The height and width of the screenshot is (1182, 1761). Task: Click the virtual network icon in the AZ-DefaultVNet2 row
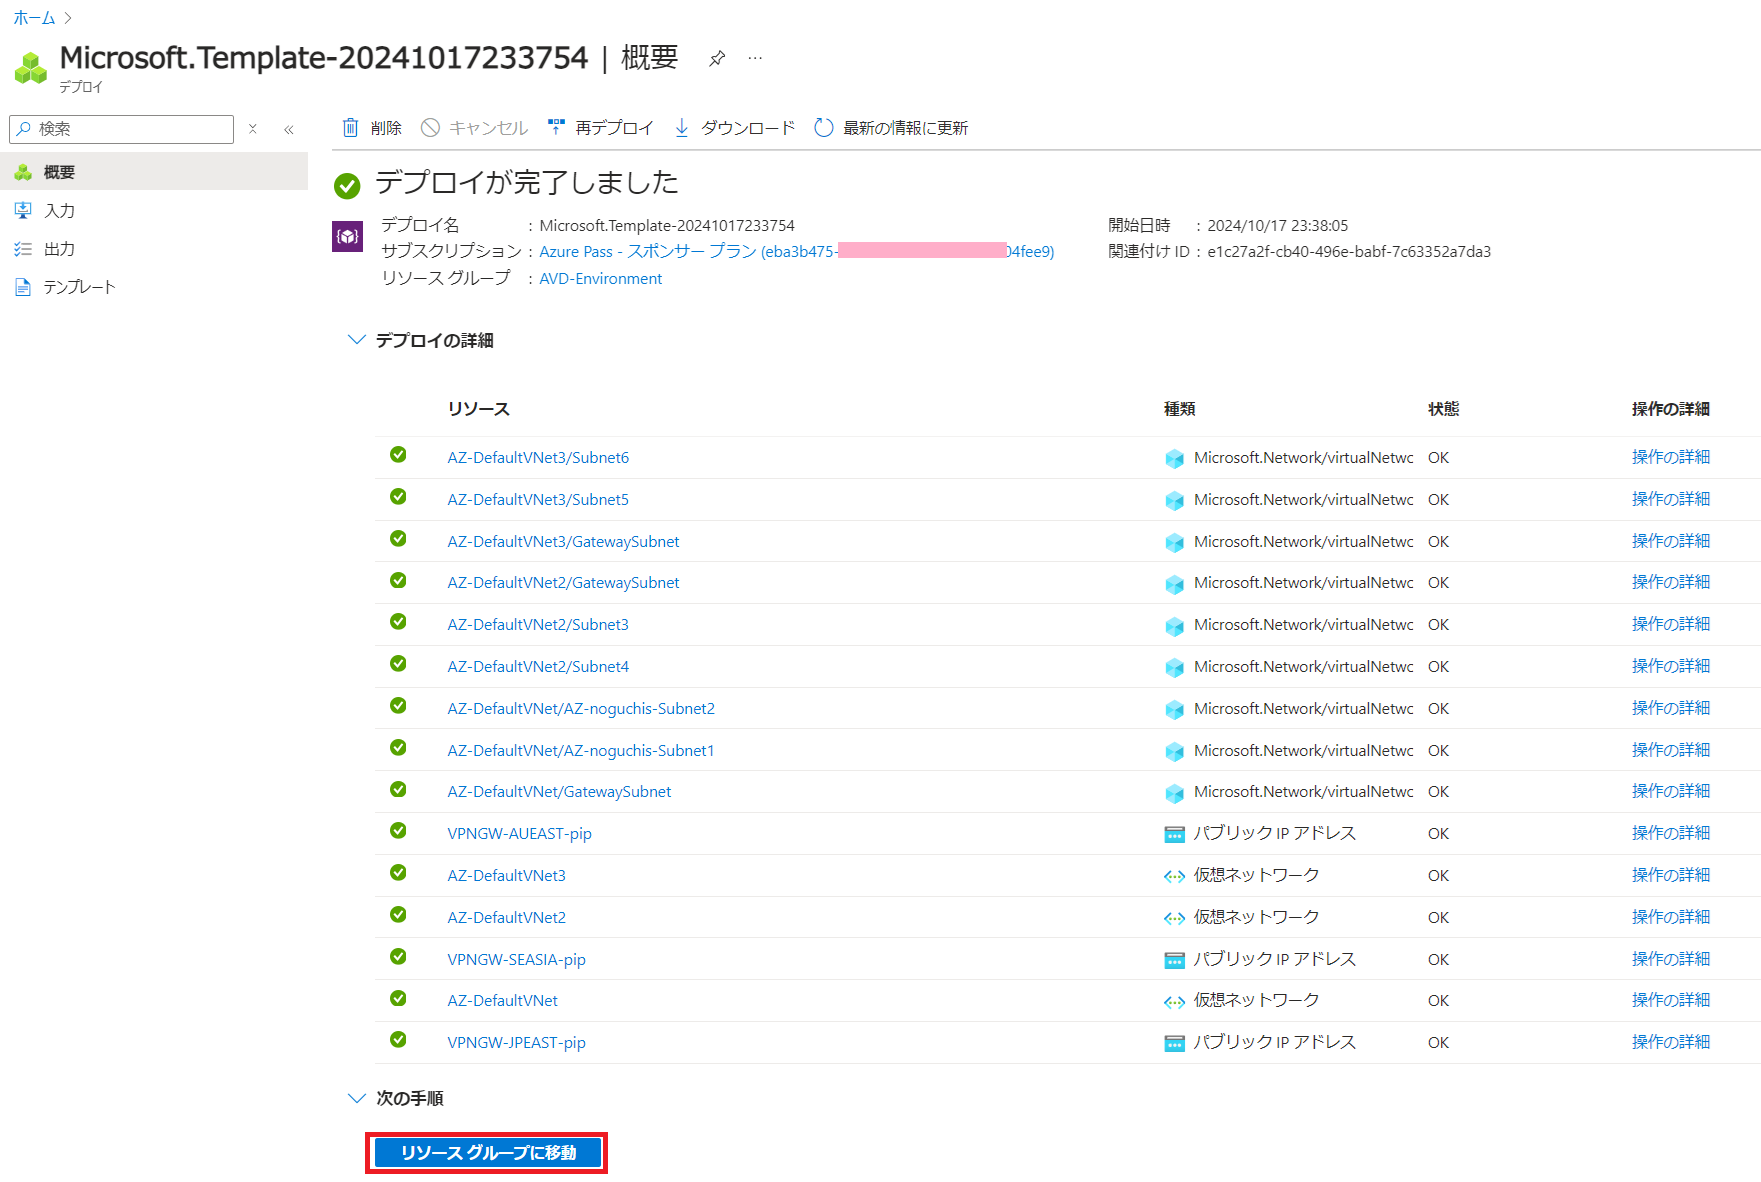coord(1175,918)
